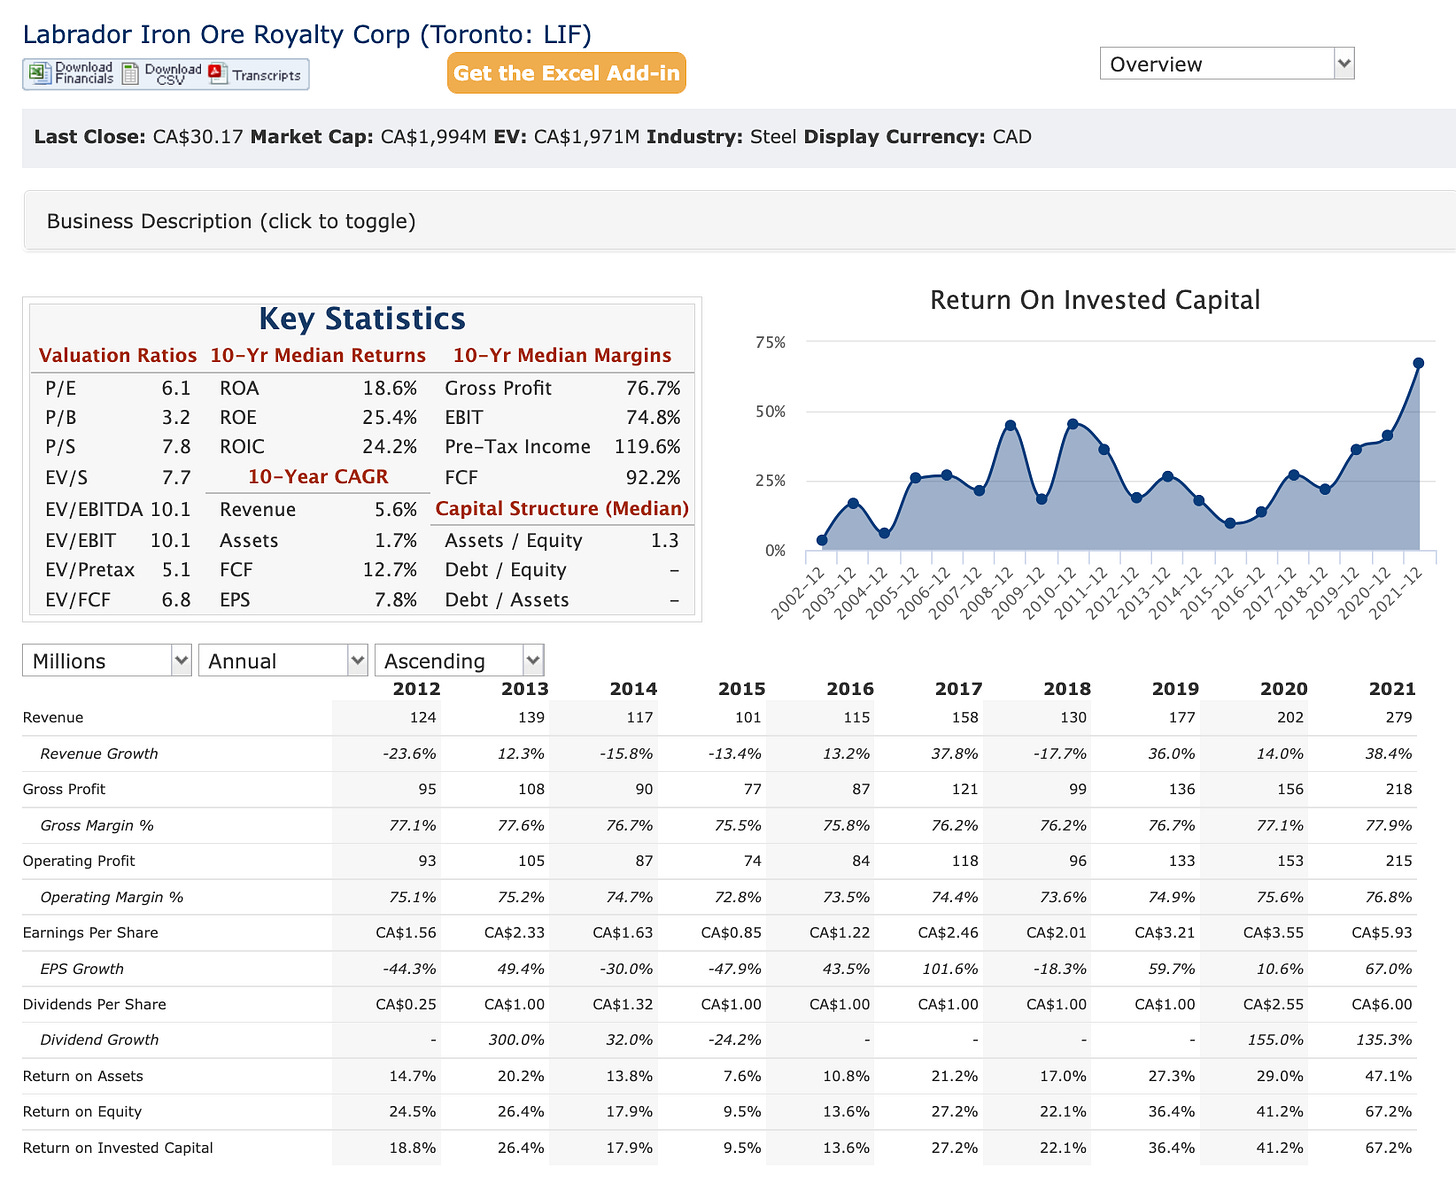Click the EV/EBITDA row label
This screenshot has width=1456, height=1181.
pyautogui.click(x=95, y=509)
